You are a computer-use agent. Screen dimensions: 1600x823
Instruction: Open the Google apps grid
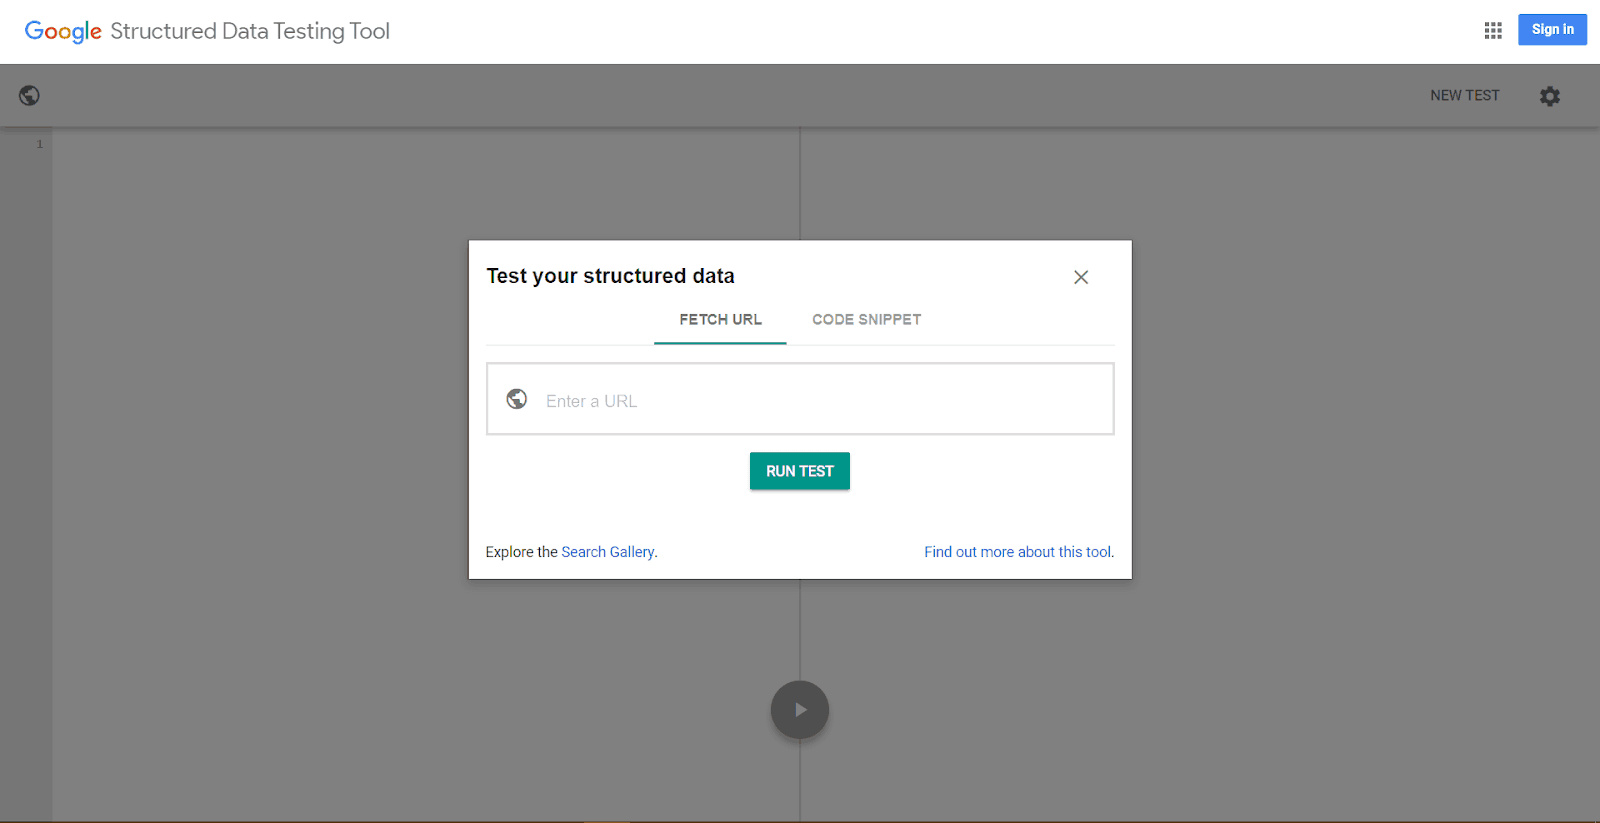(x=1493, y=31)
